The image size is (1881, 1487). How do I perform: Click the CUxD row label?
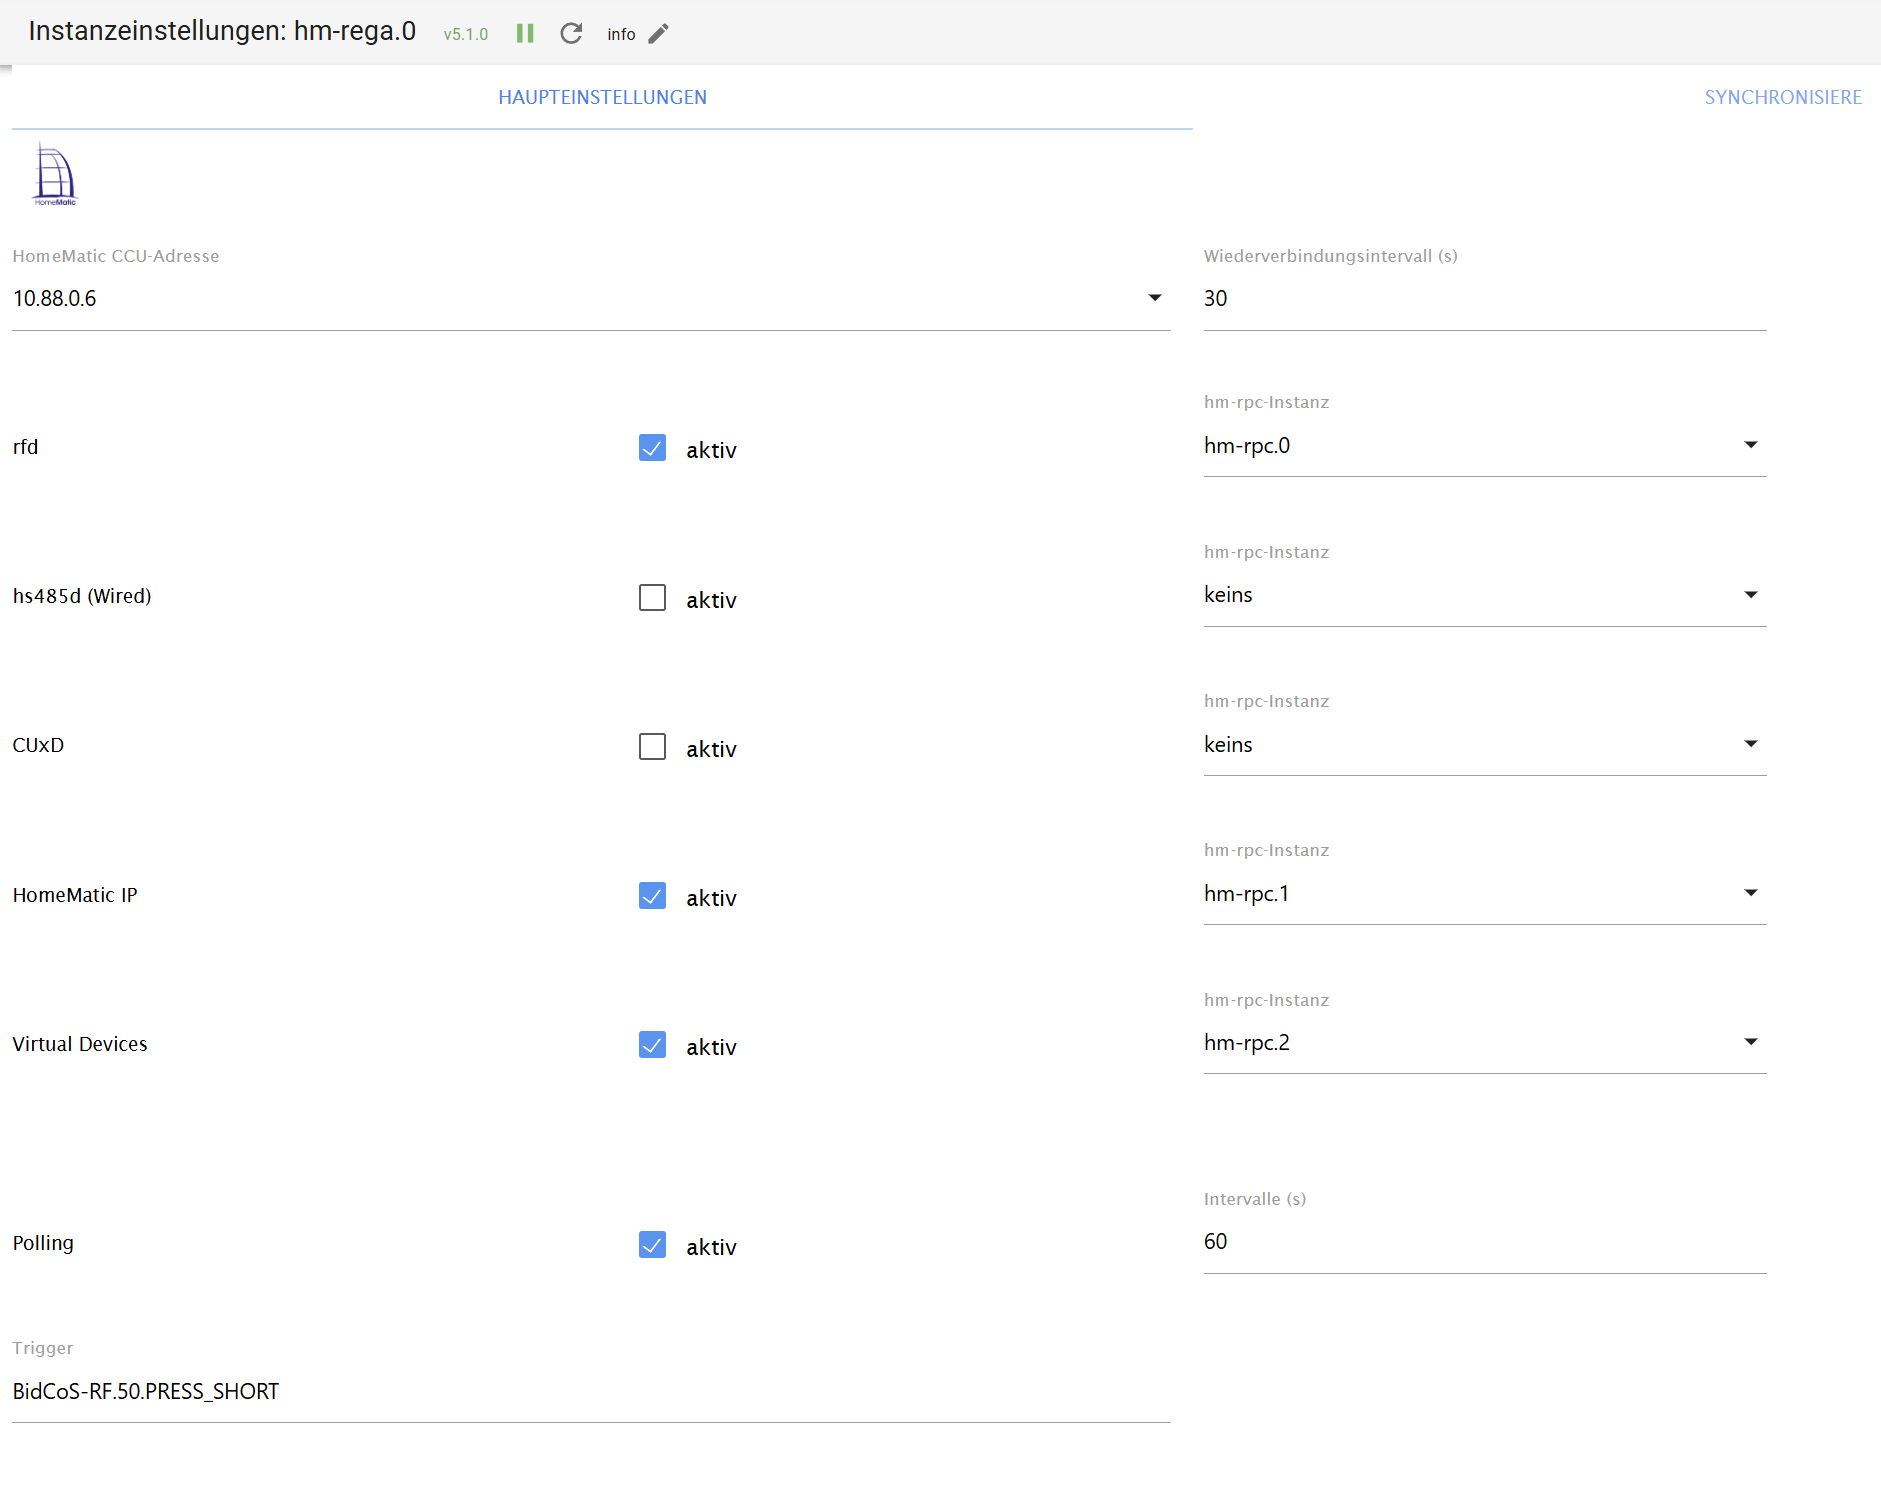[38, 745]
